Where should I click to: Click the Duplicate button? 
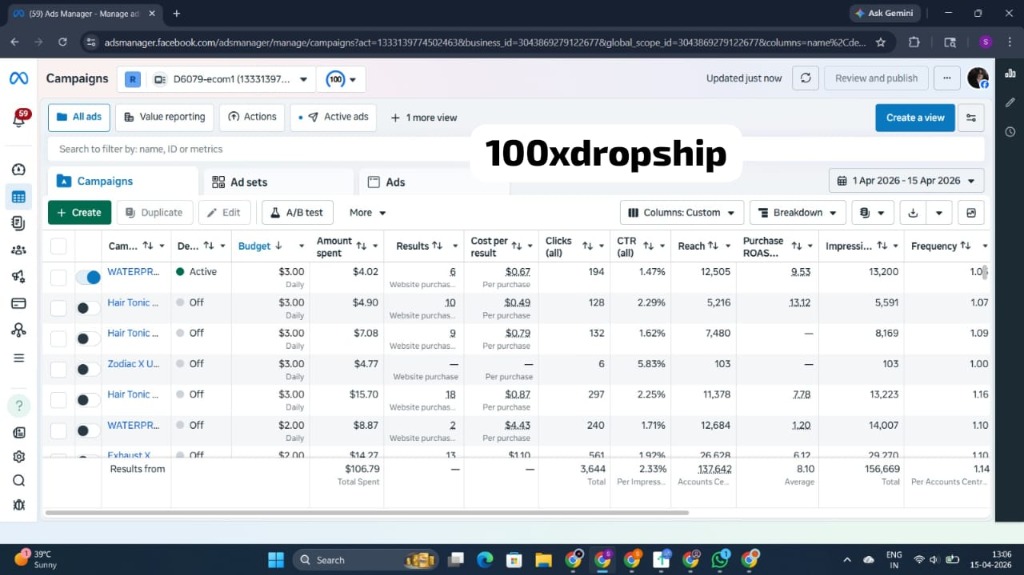(x=154, y=213)
